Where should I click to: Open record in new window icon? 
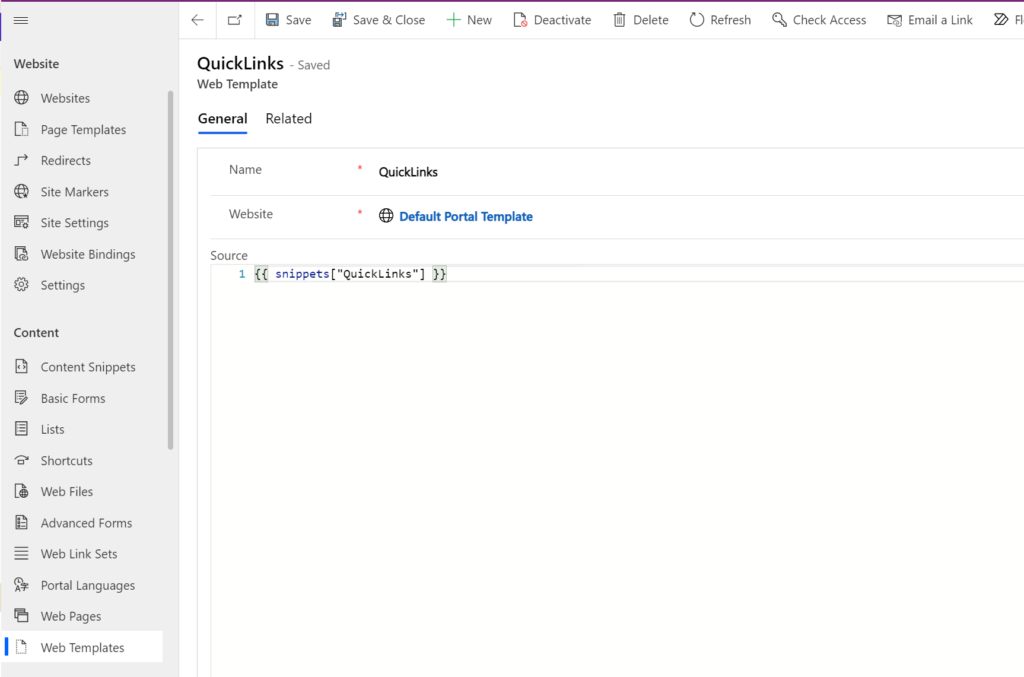tap(234, 20)
